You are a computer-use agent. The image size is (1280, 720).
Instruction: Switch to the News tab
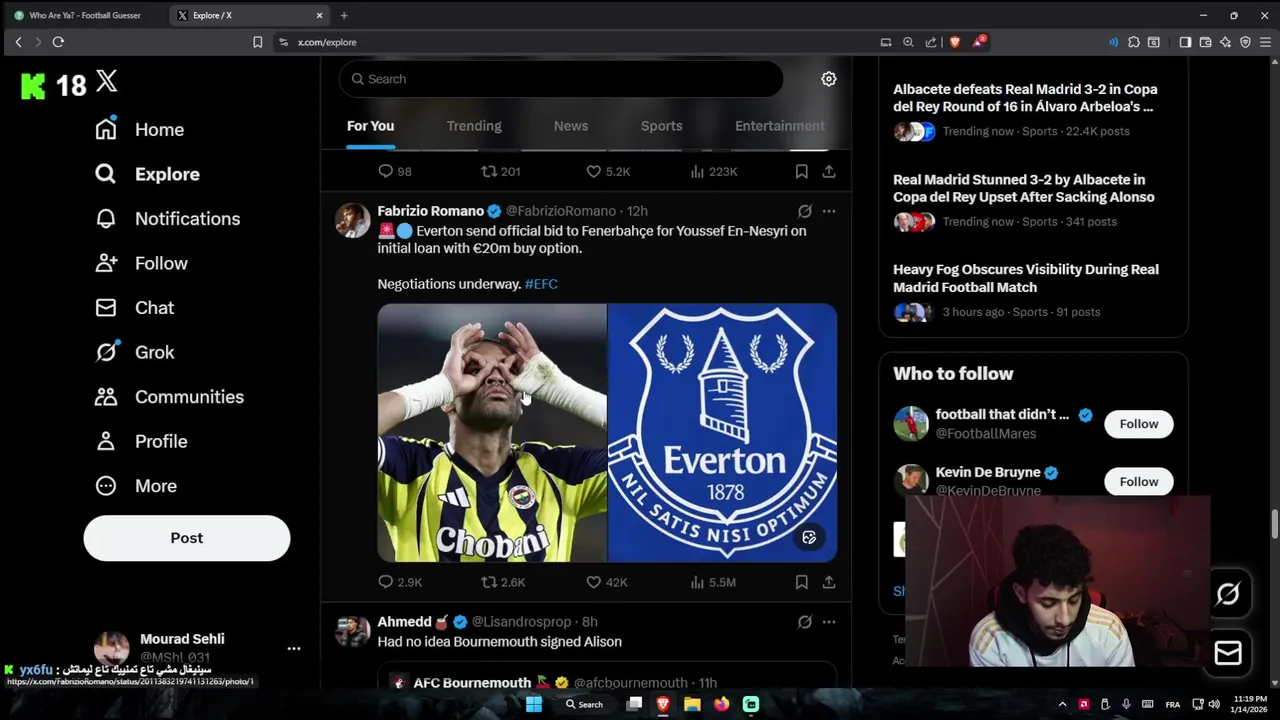[x=571, y=126]
